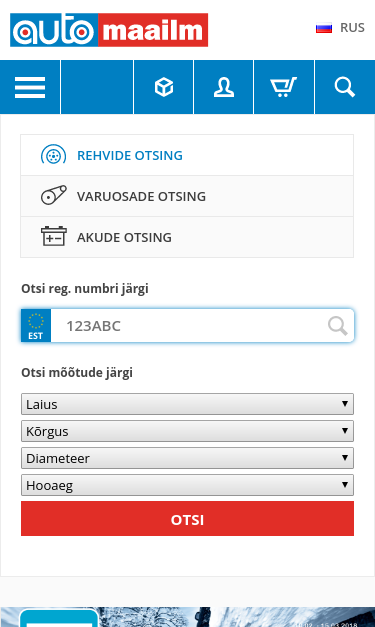Click the red OTSI search button

[x=188, y=519]
